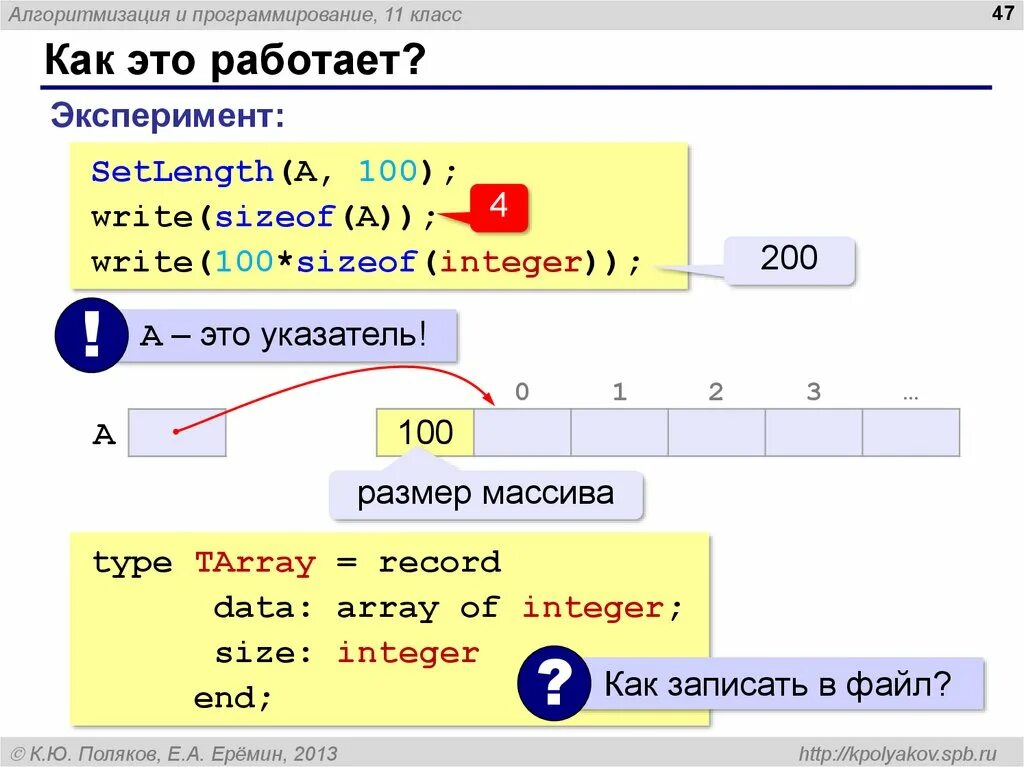The image size is (1024, 767).
Task: Click the 'type TArray = record' line
Action: pos(296,563)
